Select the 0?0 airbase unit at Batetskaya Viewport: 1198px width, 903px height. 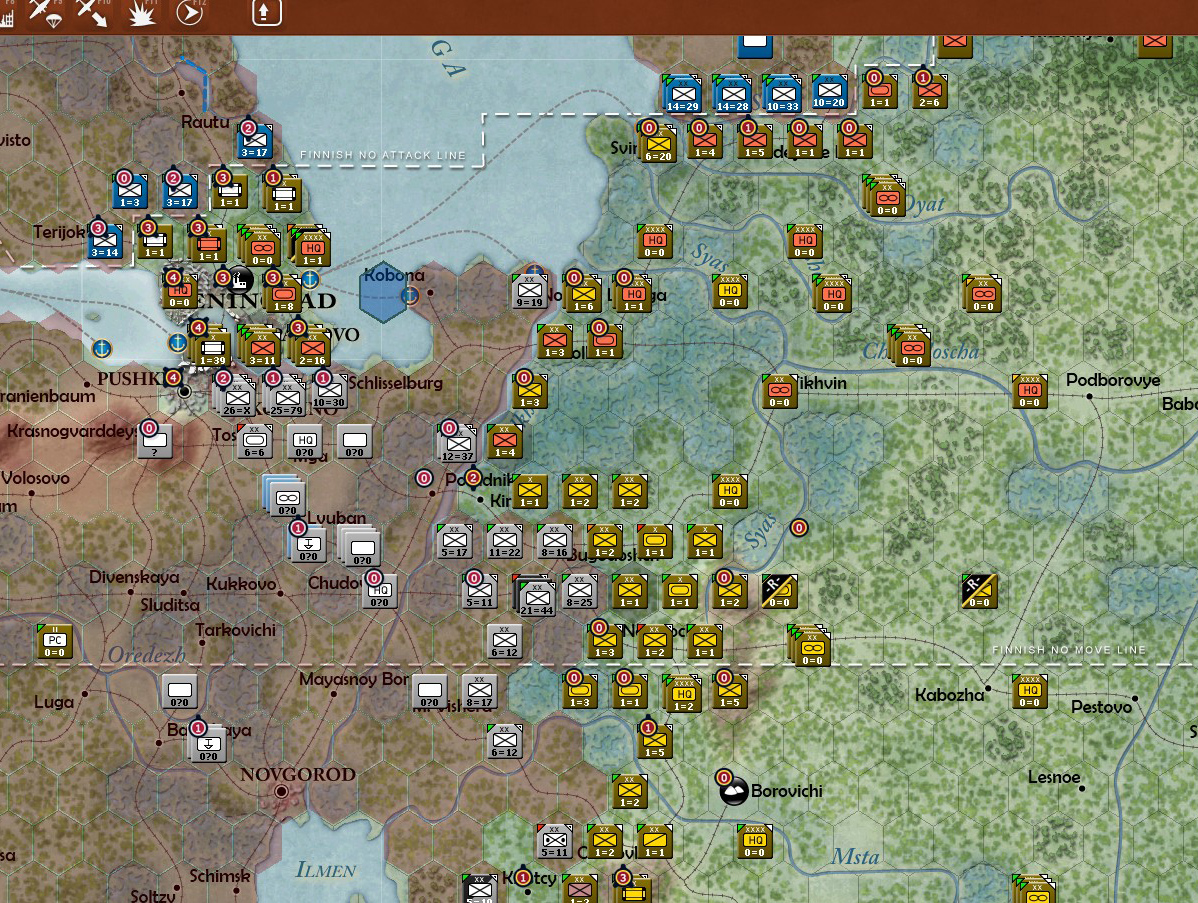pos(209,743)
